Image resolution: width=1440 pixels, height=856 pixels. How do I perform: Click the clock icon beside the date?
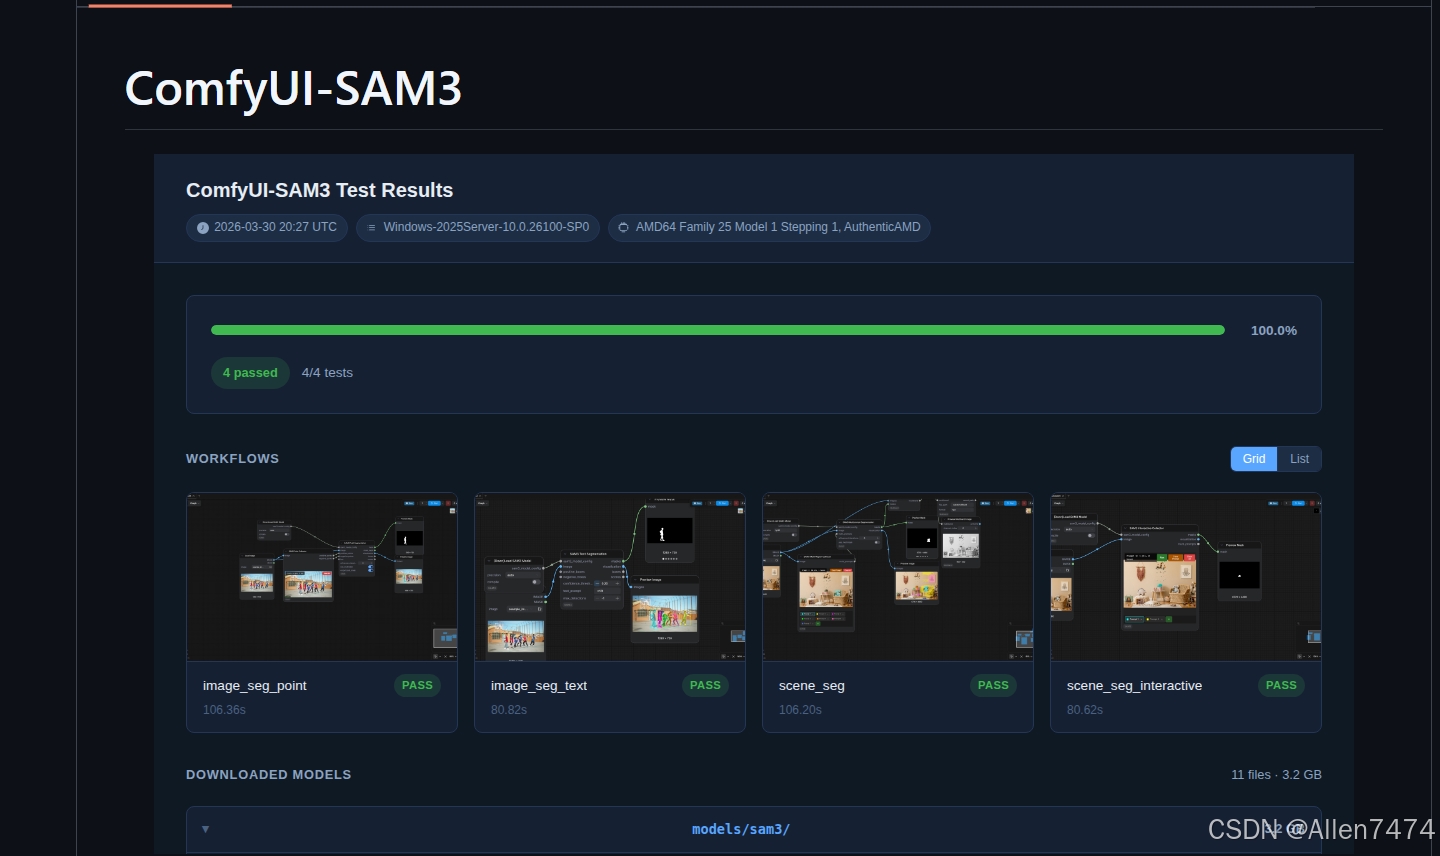[203, 228]
